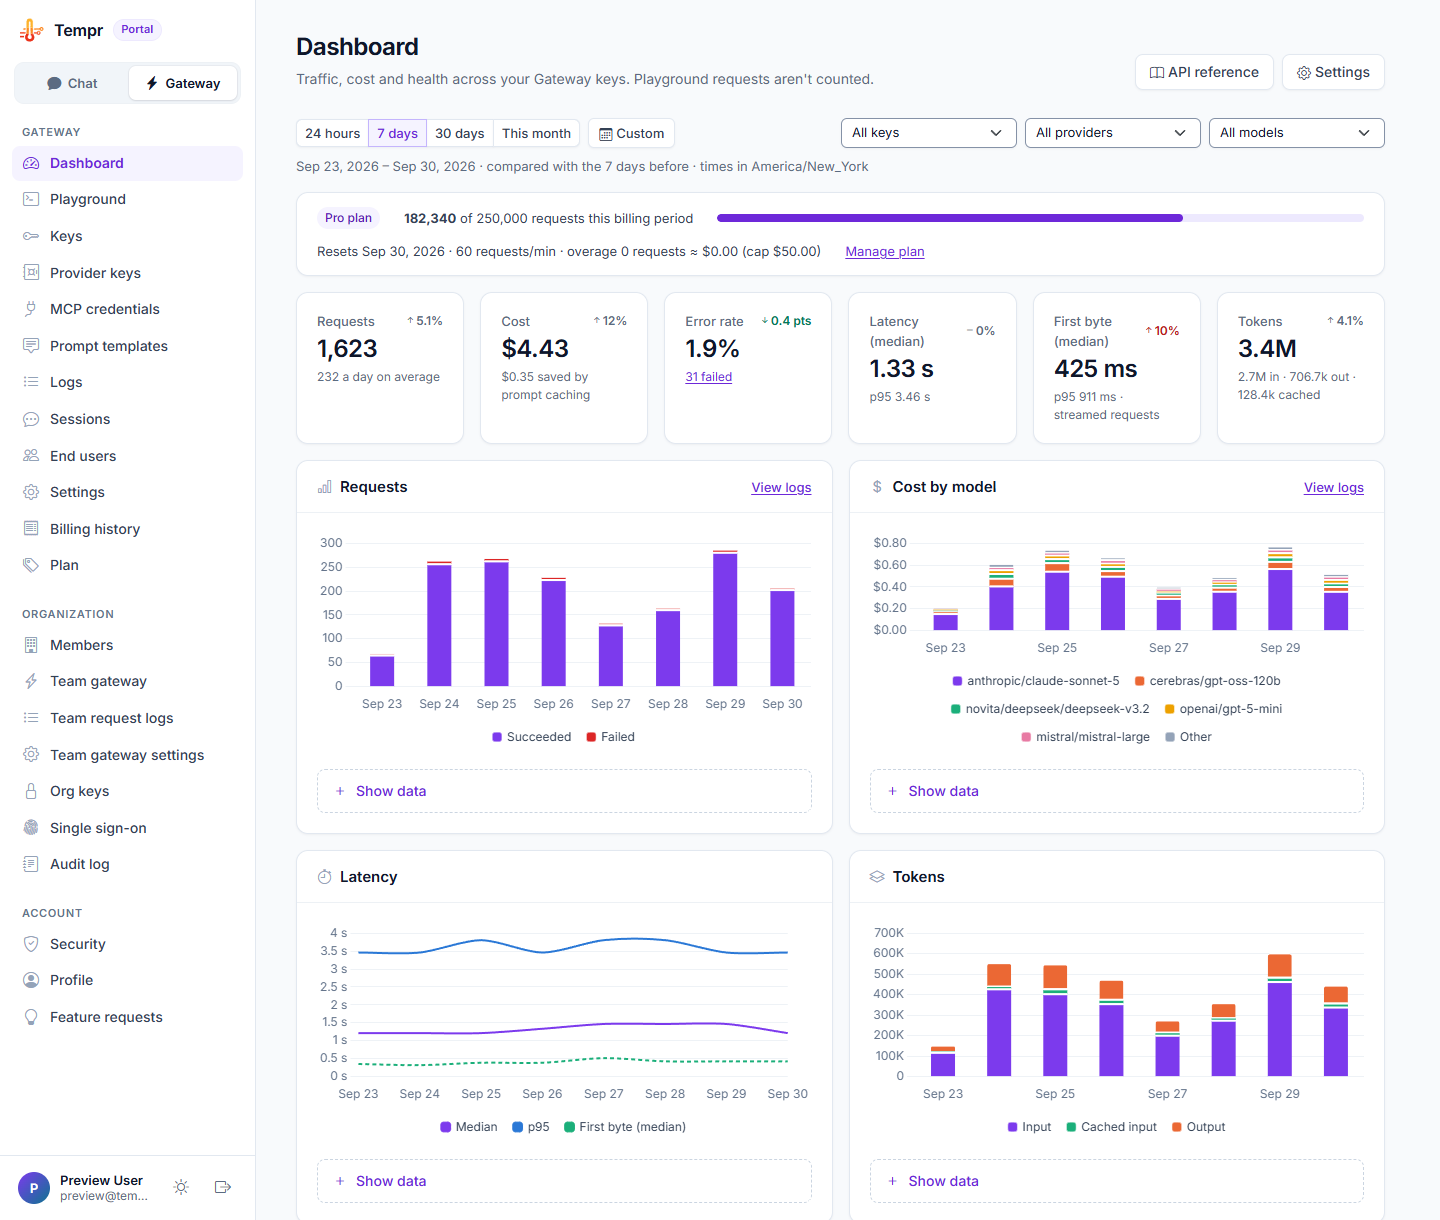Follow the Manage plan link
Viewport: 1440px width, 1220px height.
[x=885, y=252]
